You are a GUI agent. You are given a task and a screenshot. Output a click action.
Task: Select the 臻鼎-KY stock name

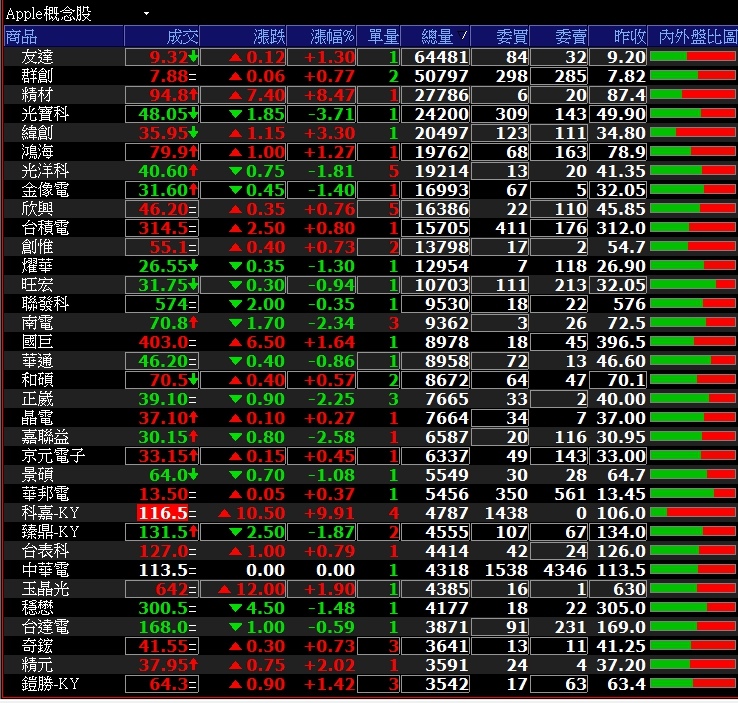(x=50, y=532)
